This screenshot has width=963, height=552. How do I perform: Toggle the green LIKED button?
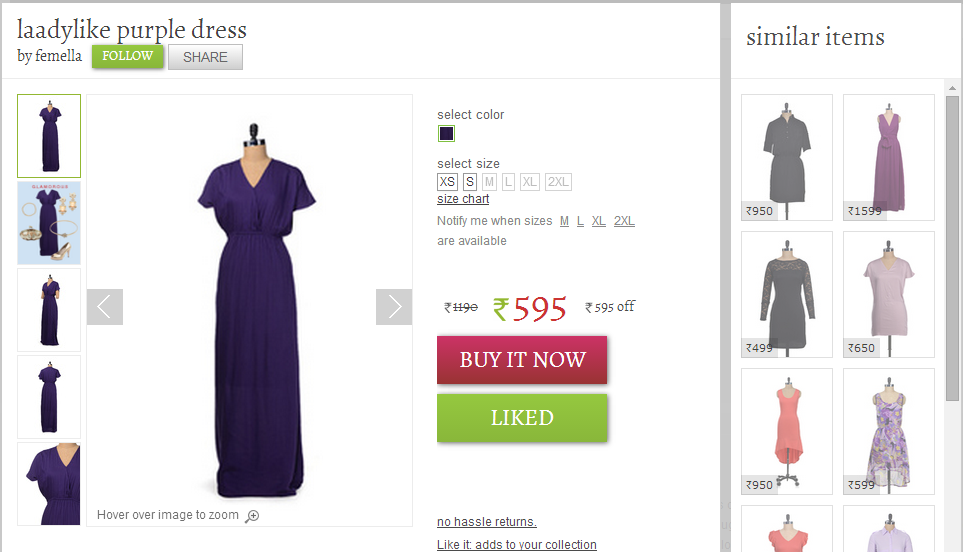pyautogui.click(x=522, y=418)
